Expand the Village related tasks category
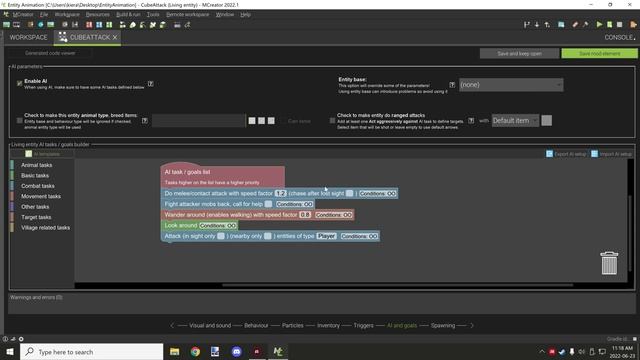 click(45, 228)
